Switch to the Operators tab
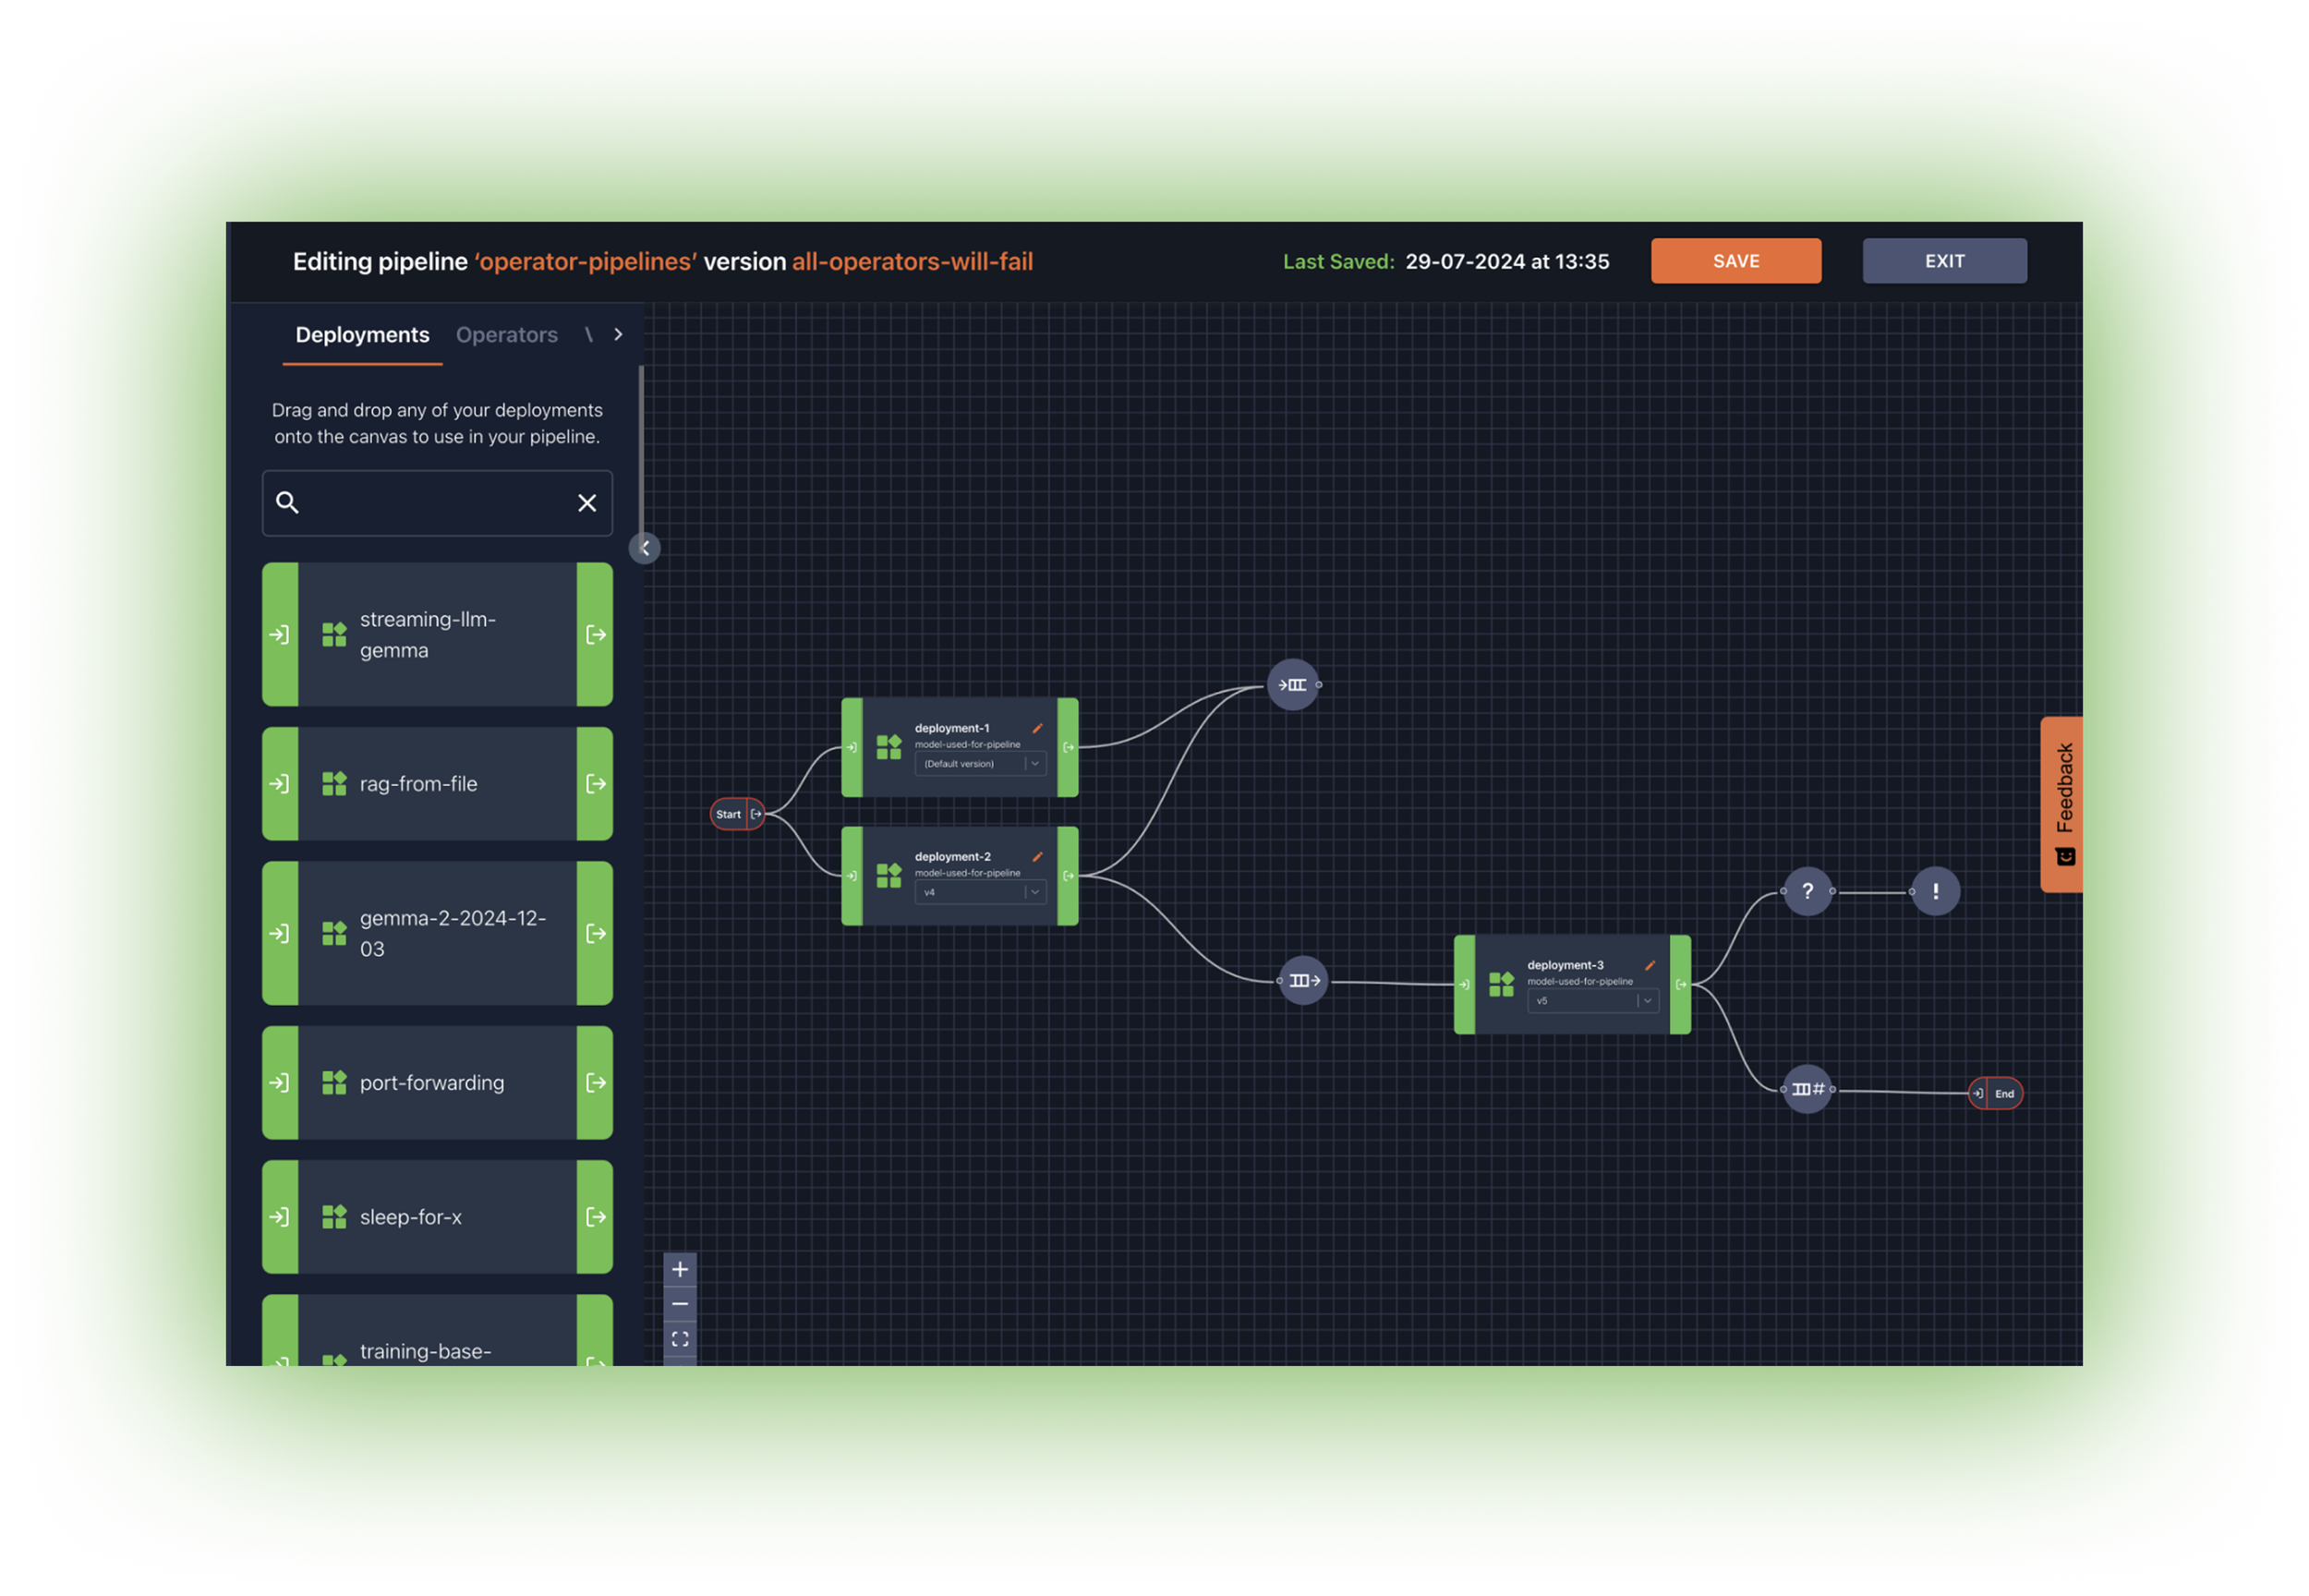The image size is (2309, 1596). (x=506, y=335)
